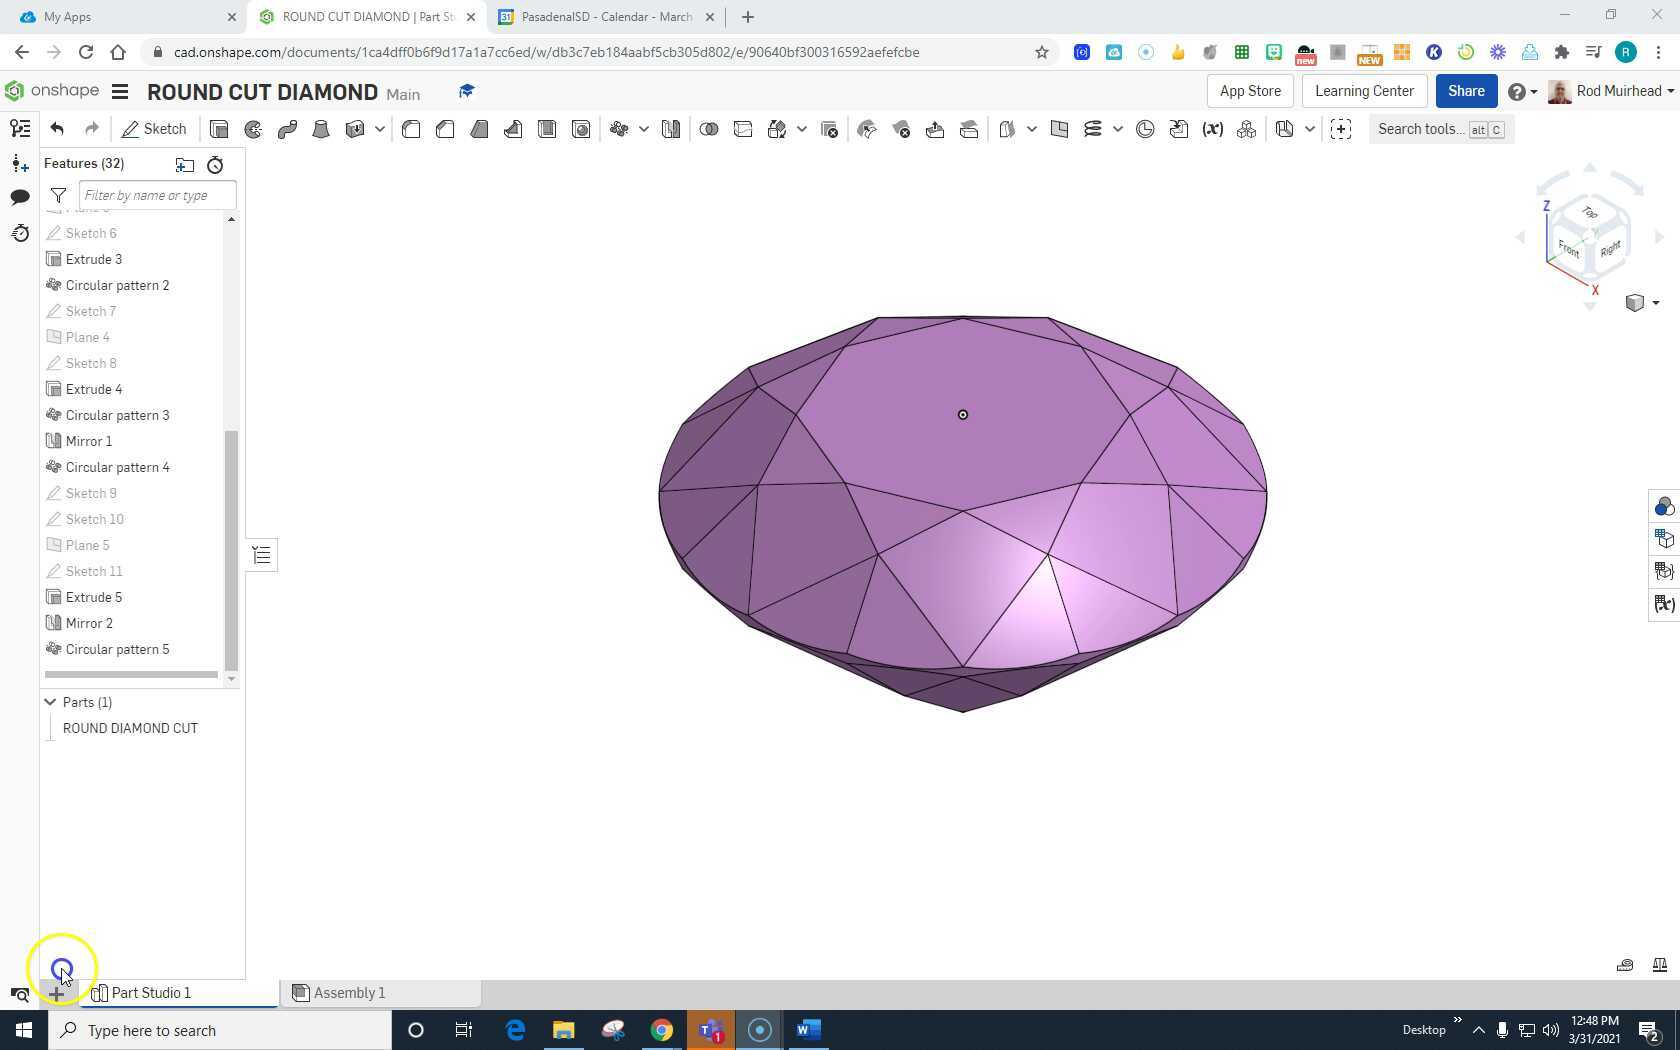Toggle the feature filter panel
Viewport: 1680px width, 1050px height.
click(57, 195)
